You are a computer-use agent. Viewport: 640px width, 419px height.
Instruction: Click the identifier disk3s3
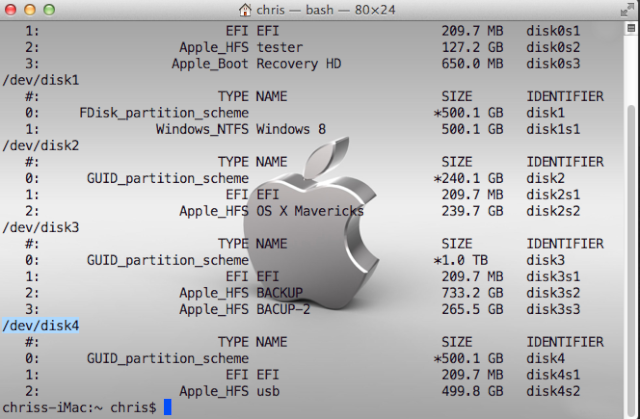pyautogui.click(x=553, y=309)
